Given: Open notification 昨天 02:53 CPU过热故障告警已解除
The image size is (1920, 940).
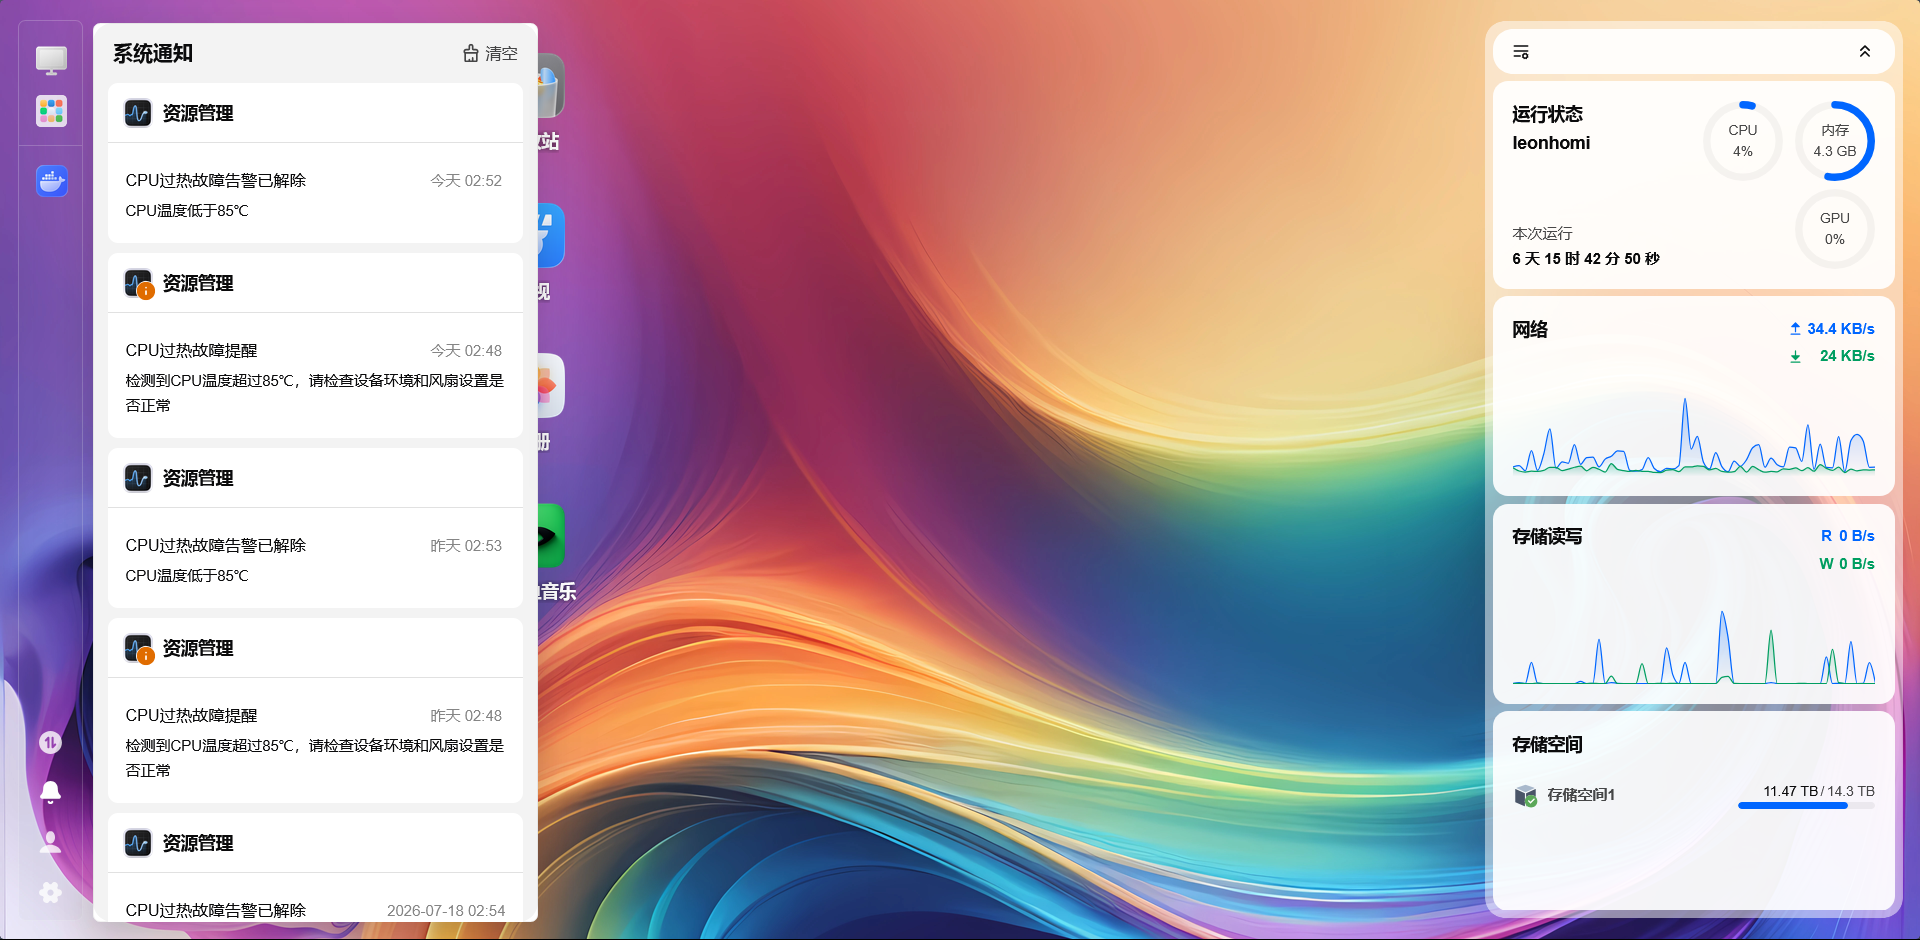Looking at the screenshot, I should [x=315, y=559].
